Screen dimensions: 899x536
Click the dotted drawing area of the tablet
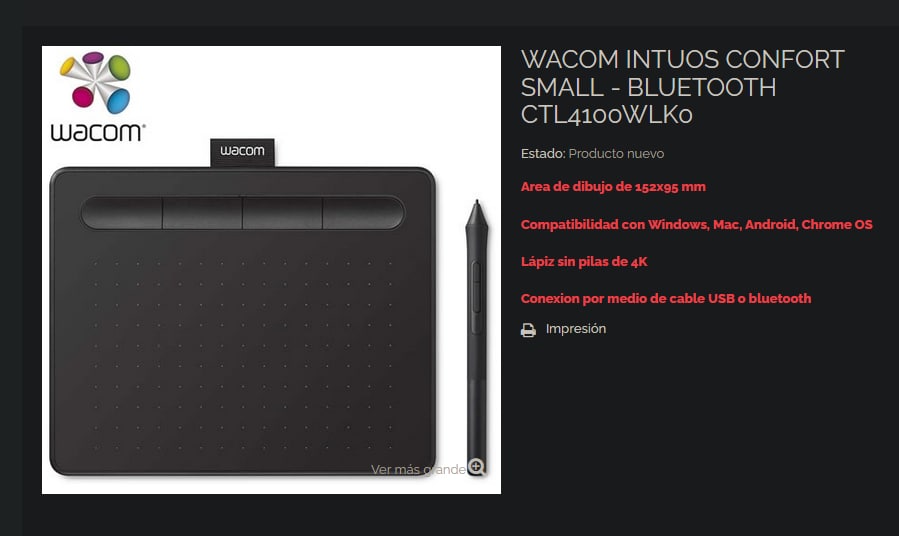point(243,355)
